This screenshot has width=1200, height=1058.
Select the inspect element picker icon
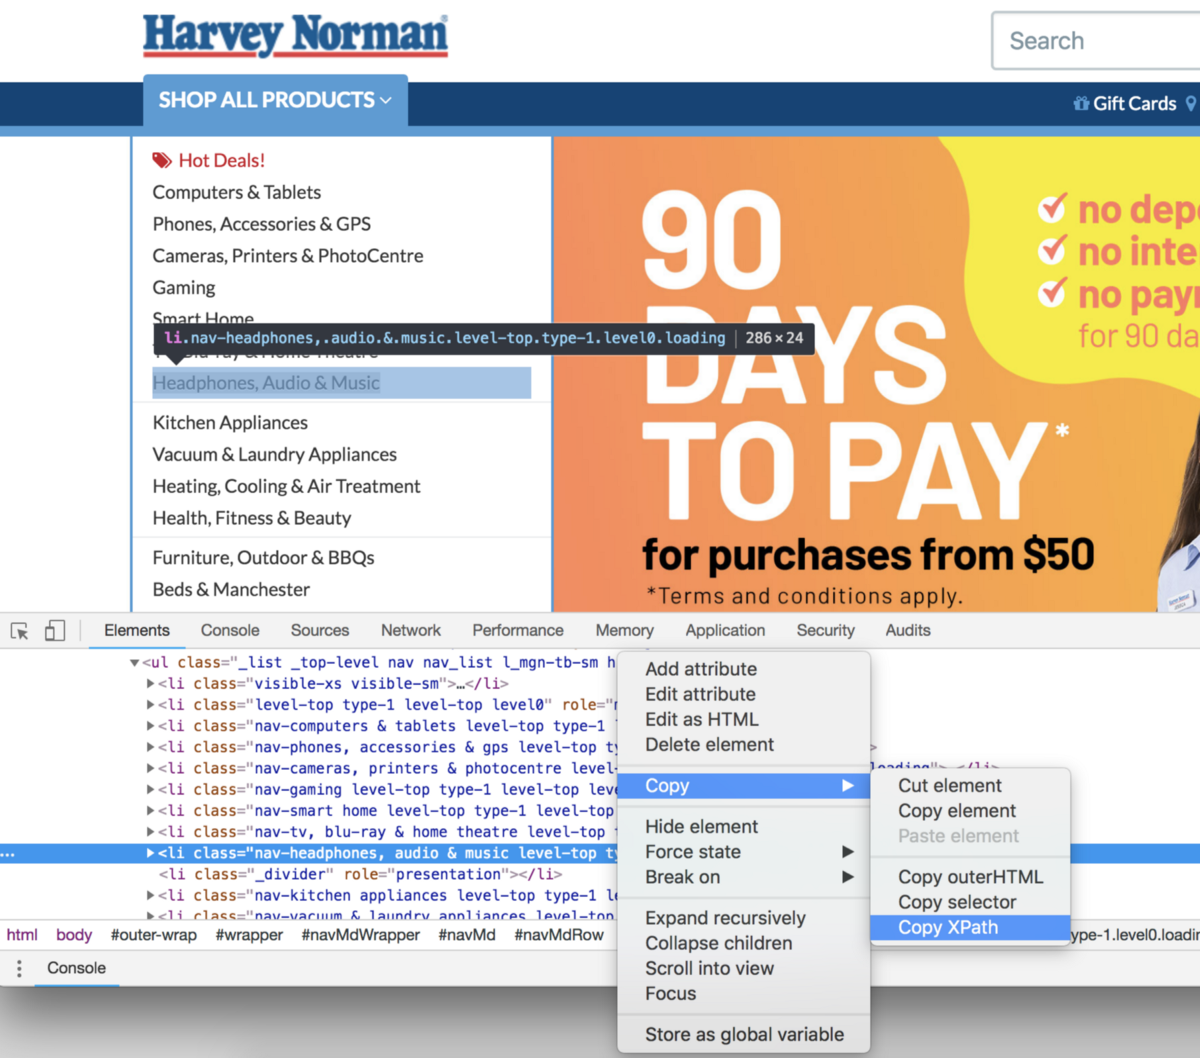pyautogui.click(x=19, y=631)
